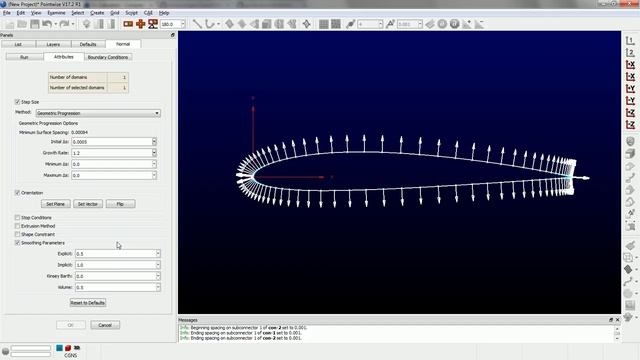640x360 pixels.
Task: Click the red cube status bar icon
Action: 68,348
